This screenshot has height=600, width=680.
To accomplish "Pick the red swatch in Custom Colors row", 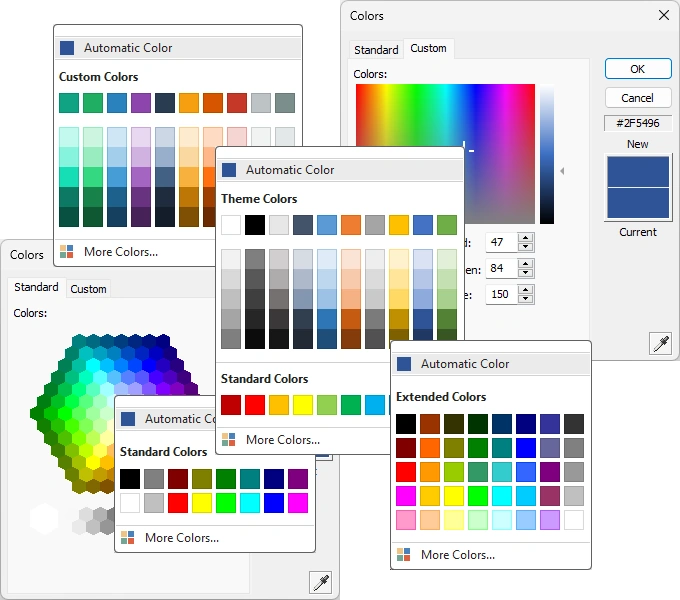I will (237, 103).
